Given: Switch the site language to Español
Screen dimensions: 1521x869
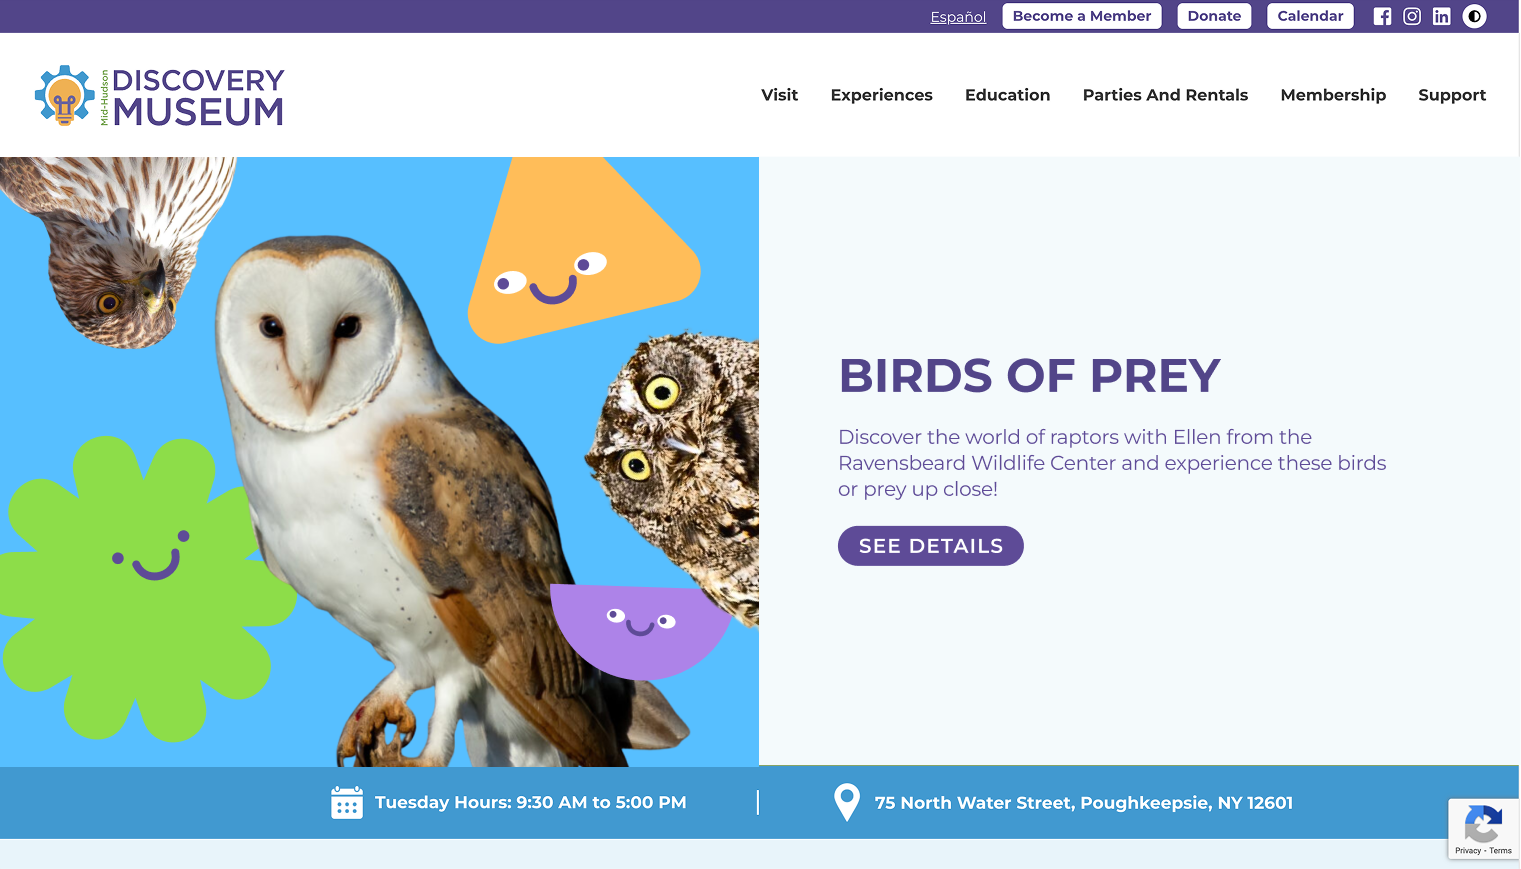Looking at the screenshot, I should pos(958,17).
